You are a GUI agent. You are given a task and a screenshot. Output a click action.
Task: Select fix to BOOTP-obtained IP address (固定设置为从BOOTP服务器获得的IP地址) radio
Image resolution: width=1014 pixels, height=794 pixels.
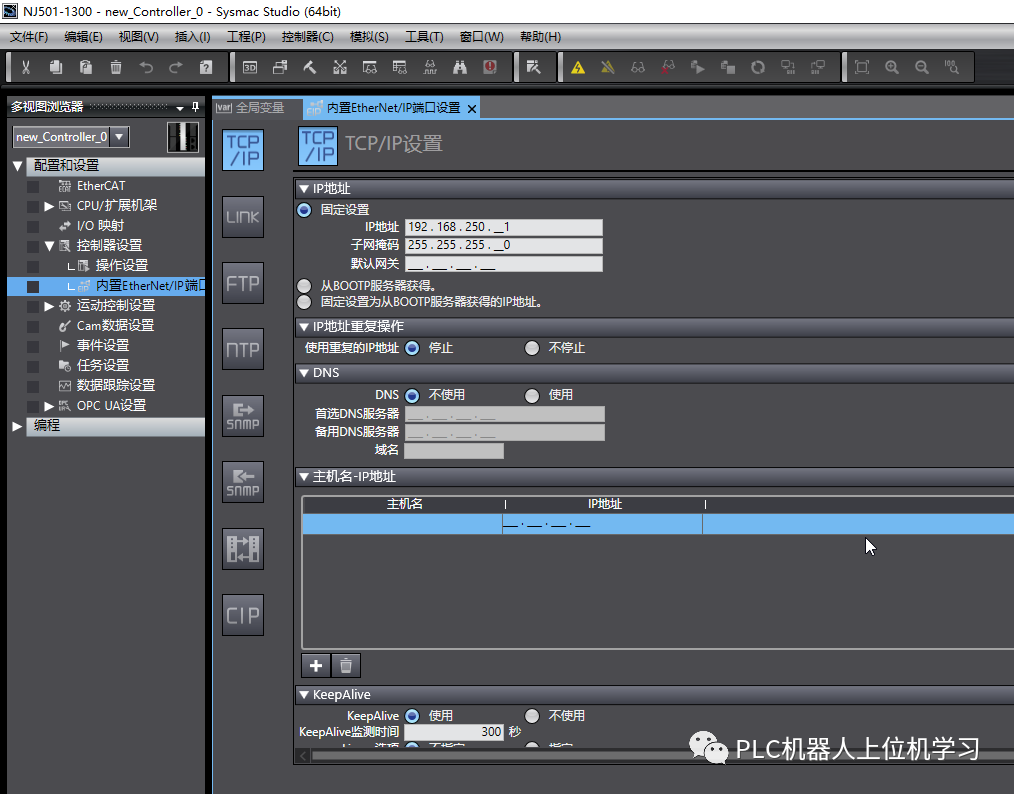click(304, 302)
